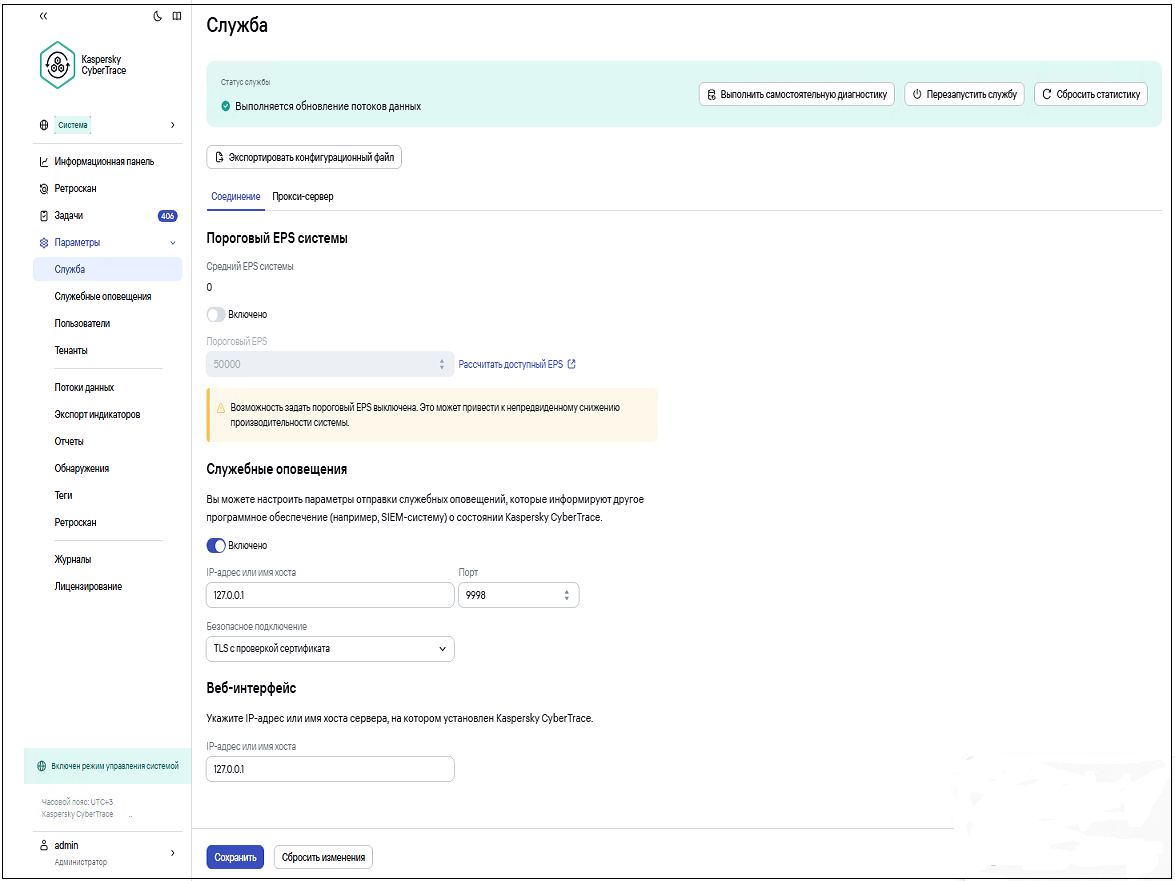Click Экспортировать конфигурационный файл button
This screenshot has height=881, width=1175.
pos(304,157)
